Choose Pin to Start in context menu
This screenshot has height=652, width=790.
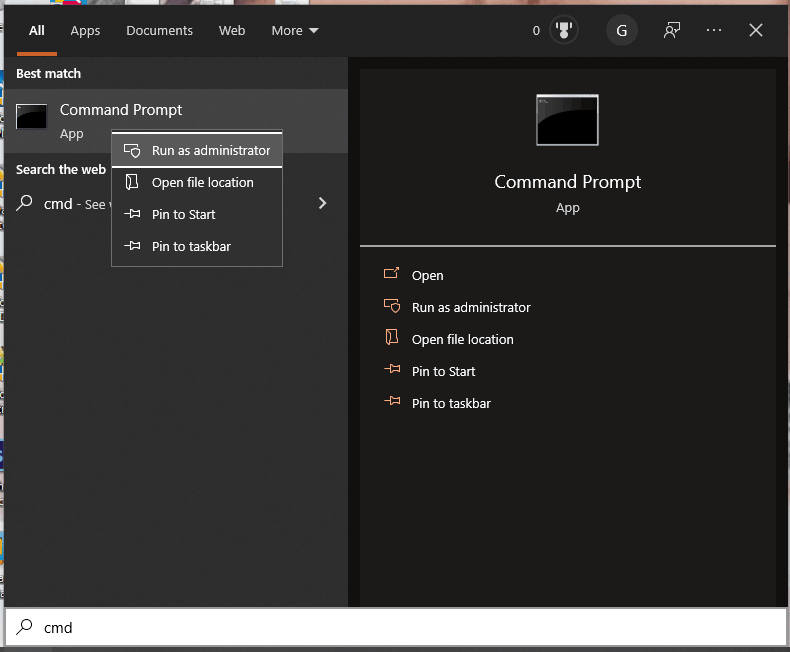(196, 214)
